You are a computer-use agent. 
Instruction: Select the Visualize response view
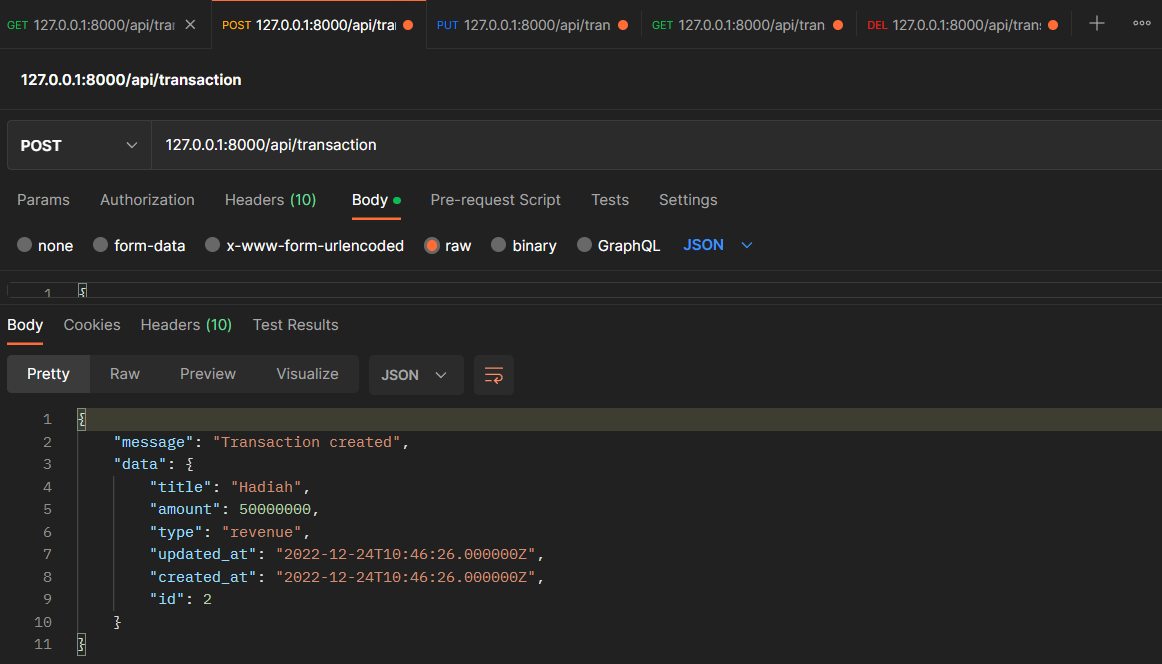[308, 374]
